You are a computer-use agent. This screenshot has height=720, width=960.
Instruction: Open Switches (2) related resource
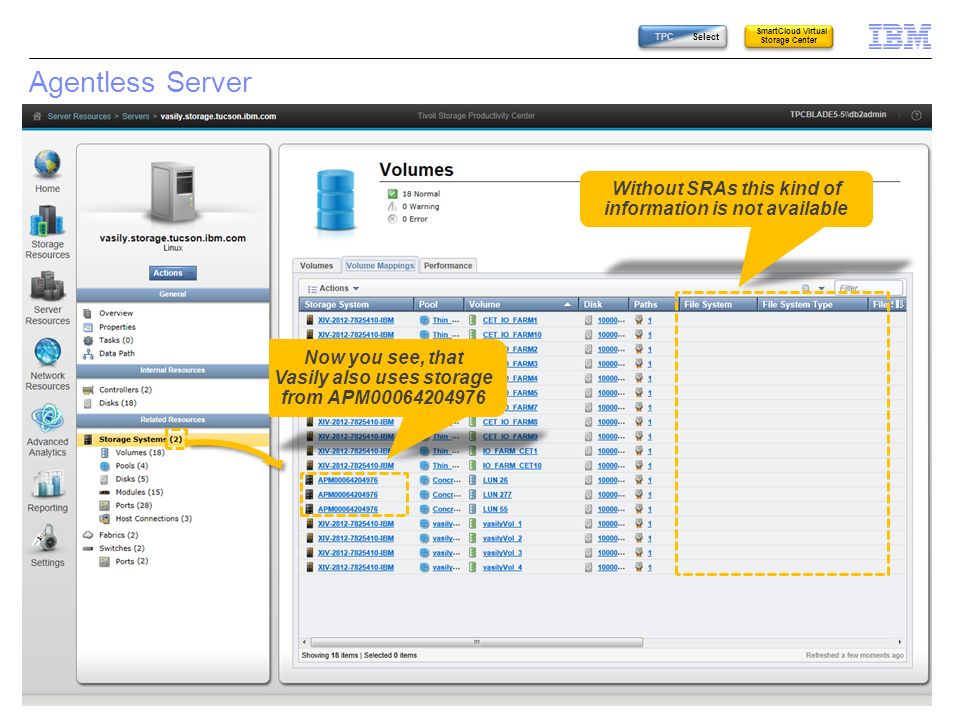tap(121, 549)
